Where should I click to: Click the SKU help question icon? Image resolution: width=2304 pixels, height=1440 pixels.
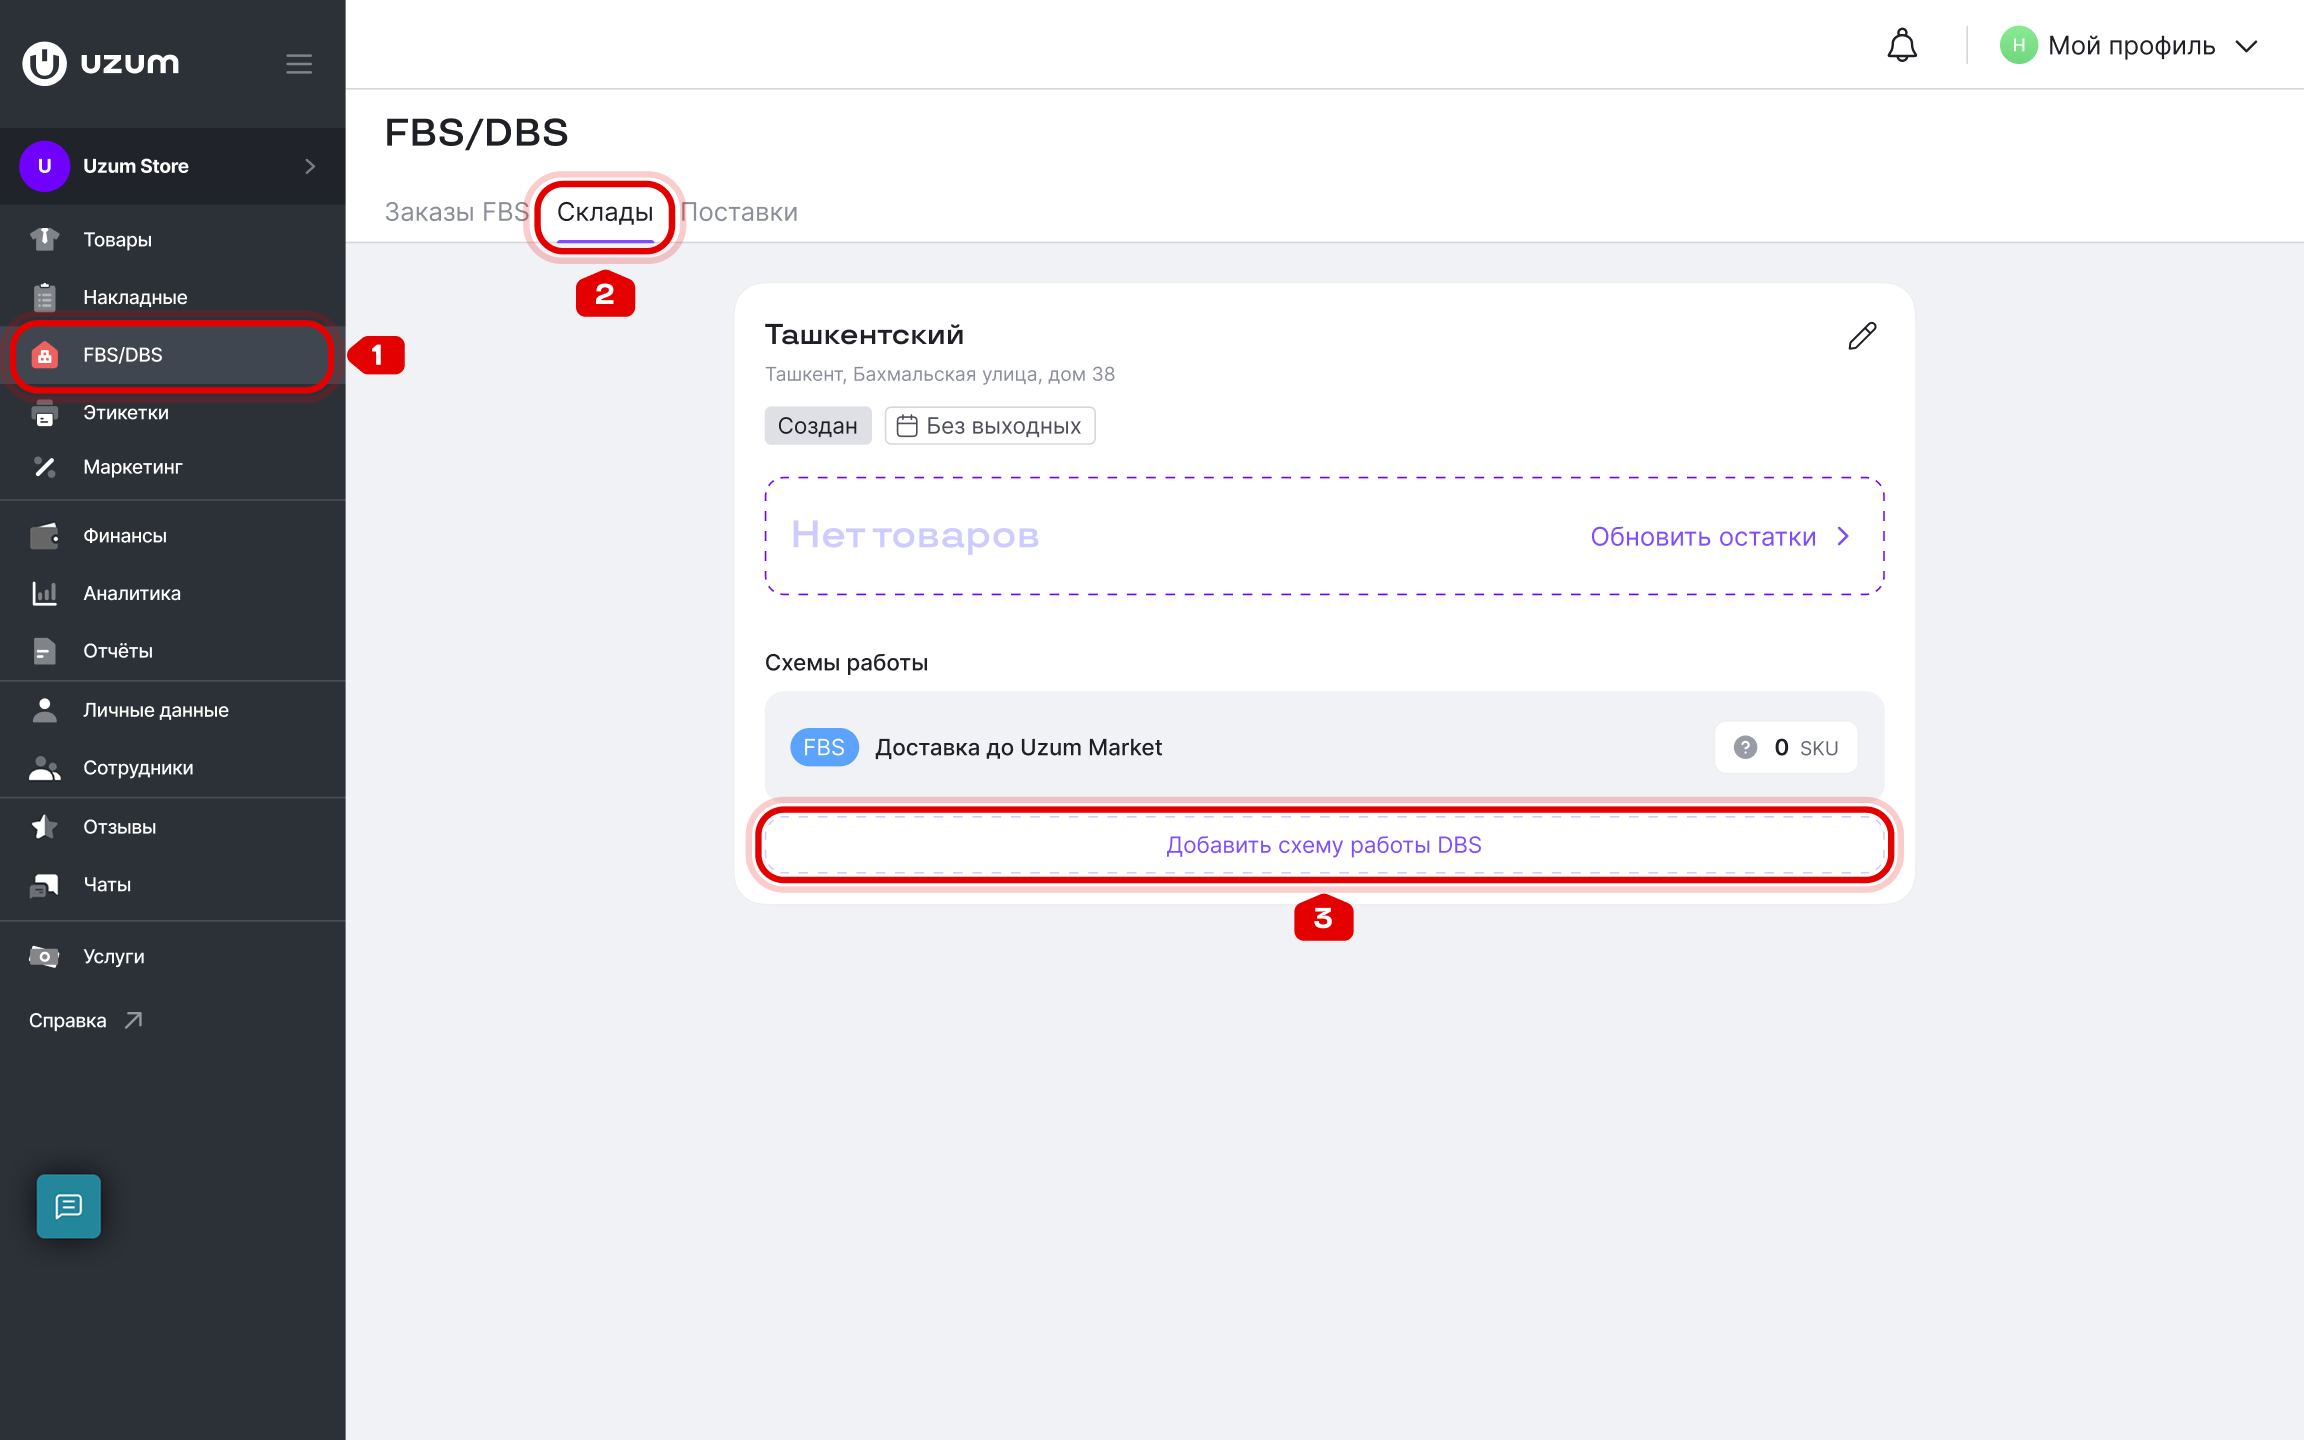[1745, 747]
